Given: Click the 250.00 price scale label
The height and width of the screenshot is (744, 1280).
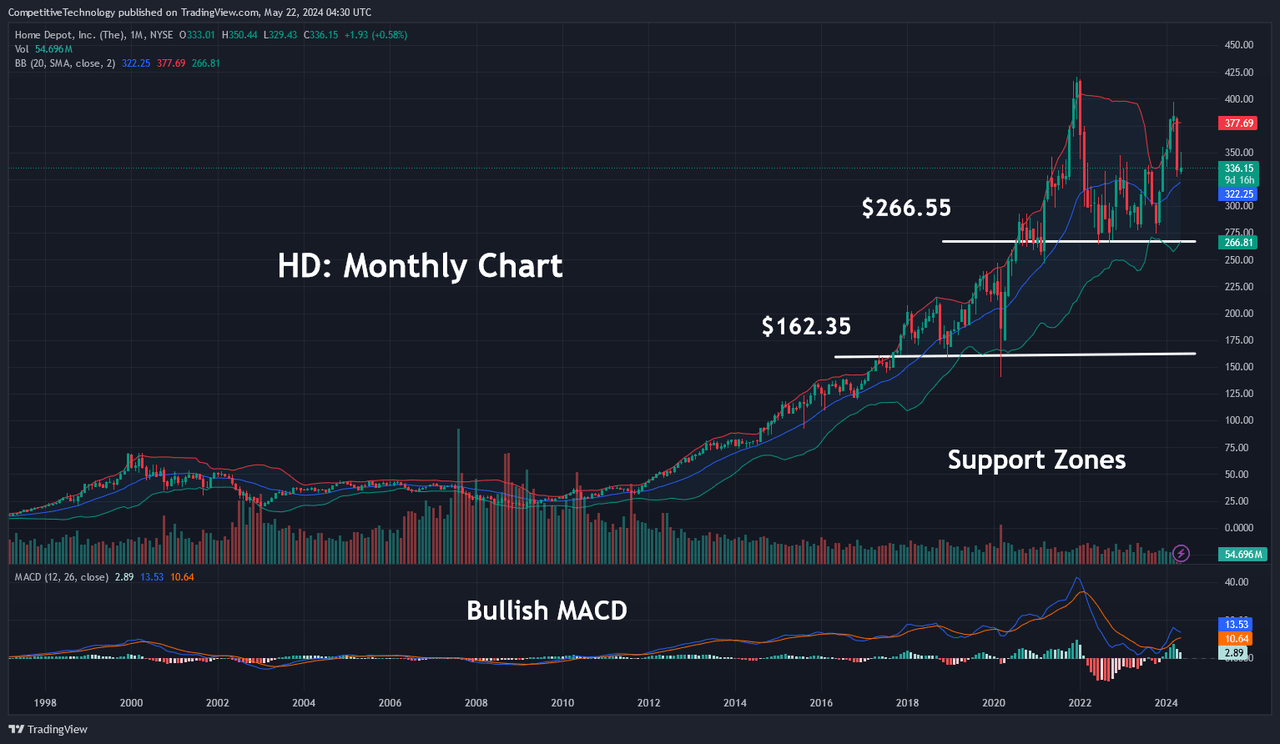Looking at the screenshot, I should pos(1238,260).
